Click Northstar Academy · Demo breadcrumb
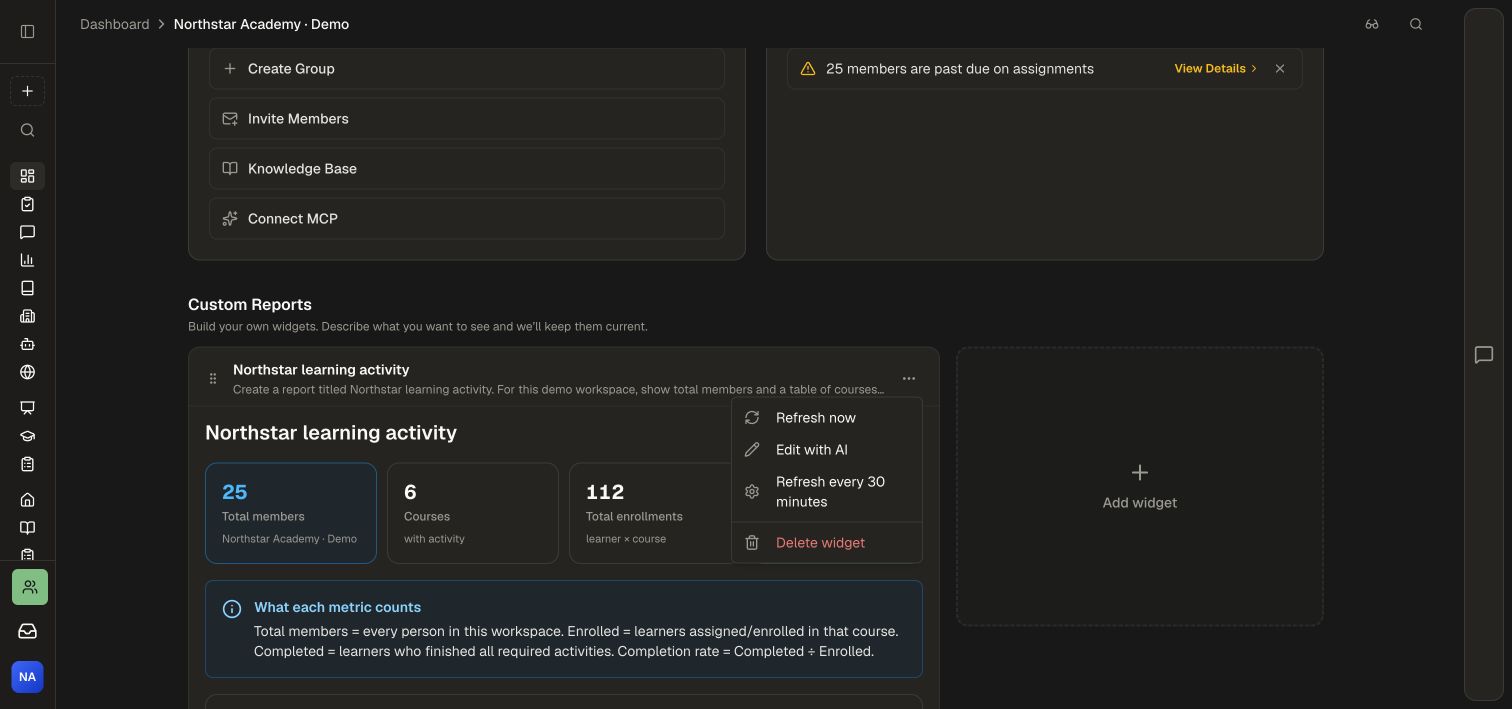 tap(261, 24)
